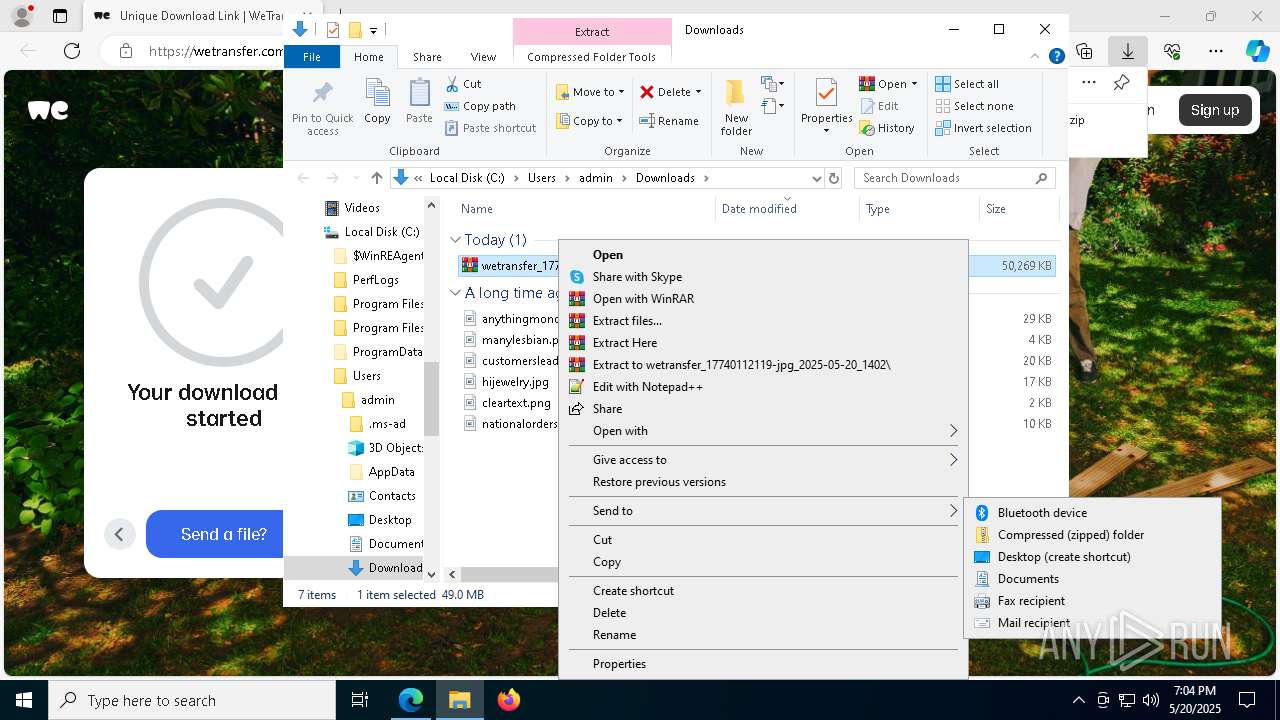
Task: Click the Edge Copilot icon
Action: [1257, 51]
